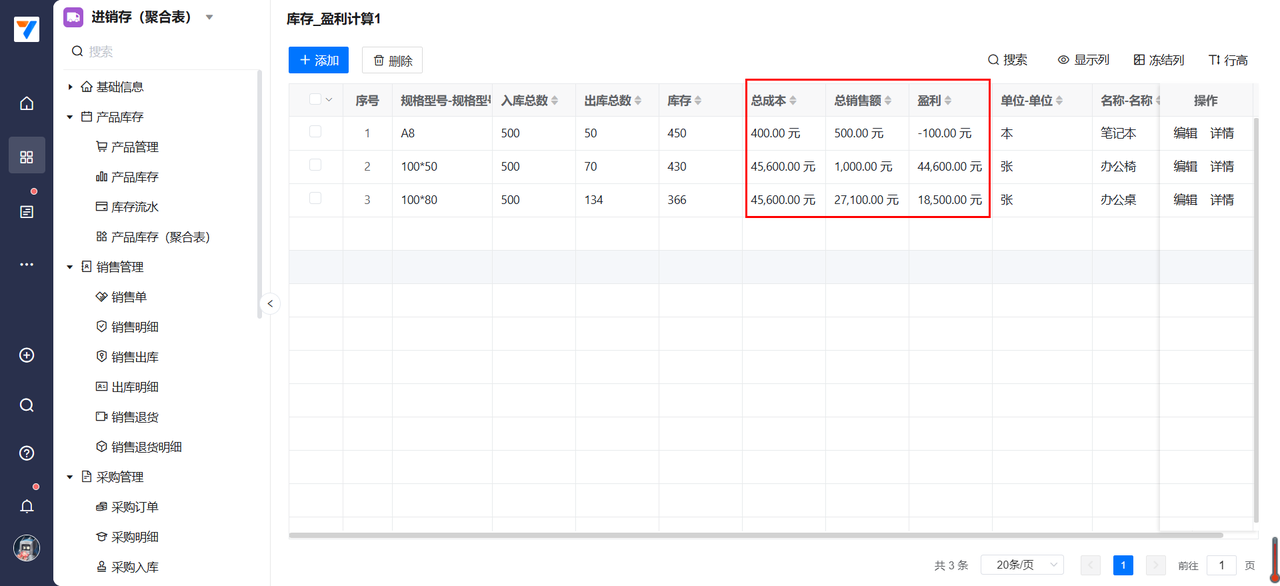
Task: Tick the checkbox for row 3 (100*80)
Action: click(316, 199)
